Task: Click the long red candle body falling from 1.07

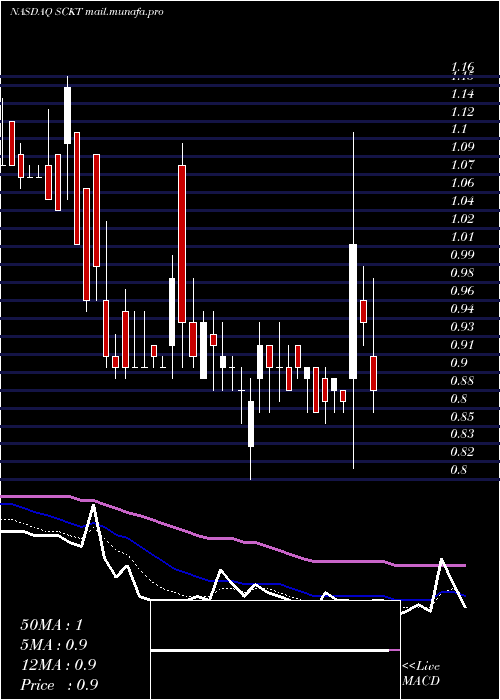Action: click(x=182, y=244)
